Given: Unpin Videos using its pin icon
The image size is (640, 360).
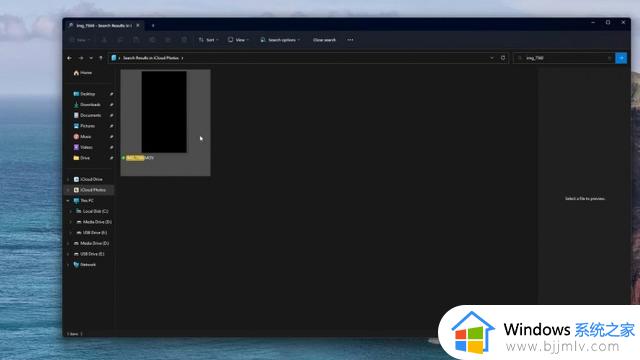Looking at the screenshot, I should click(111, 147).
